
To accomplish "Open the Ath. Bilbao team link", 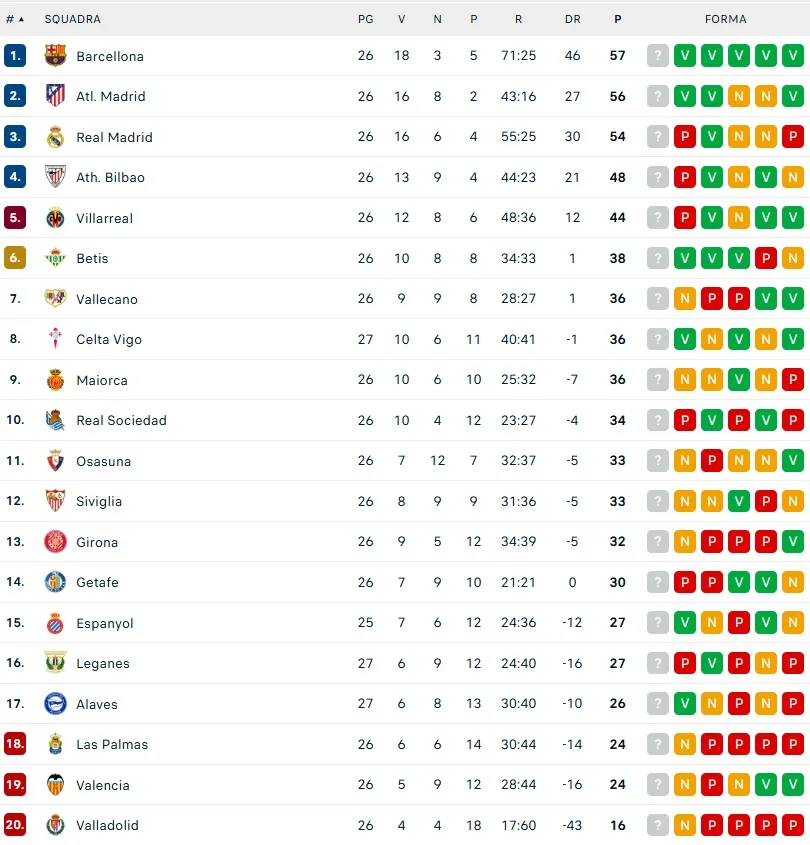I will coord(110,177).
